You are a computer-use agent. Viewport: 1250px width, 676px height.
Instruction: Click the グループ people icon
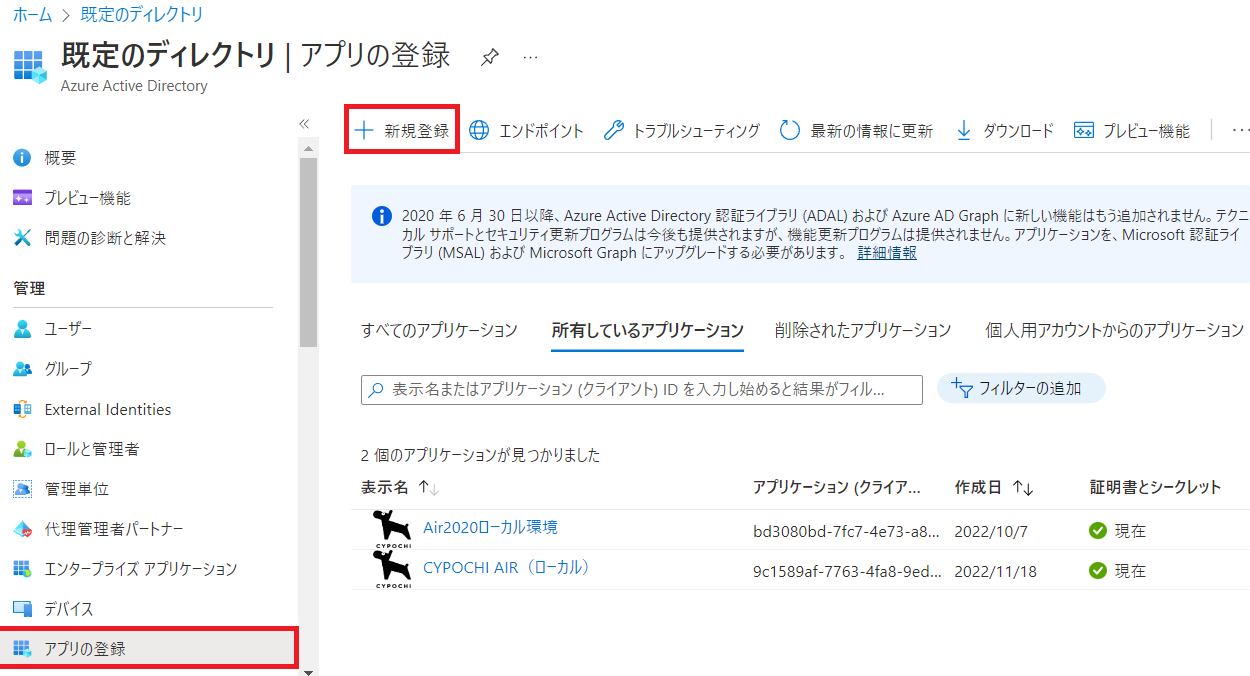click(22, 369)
